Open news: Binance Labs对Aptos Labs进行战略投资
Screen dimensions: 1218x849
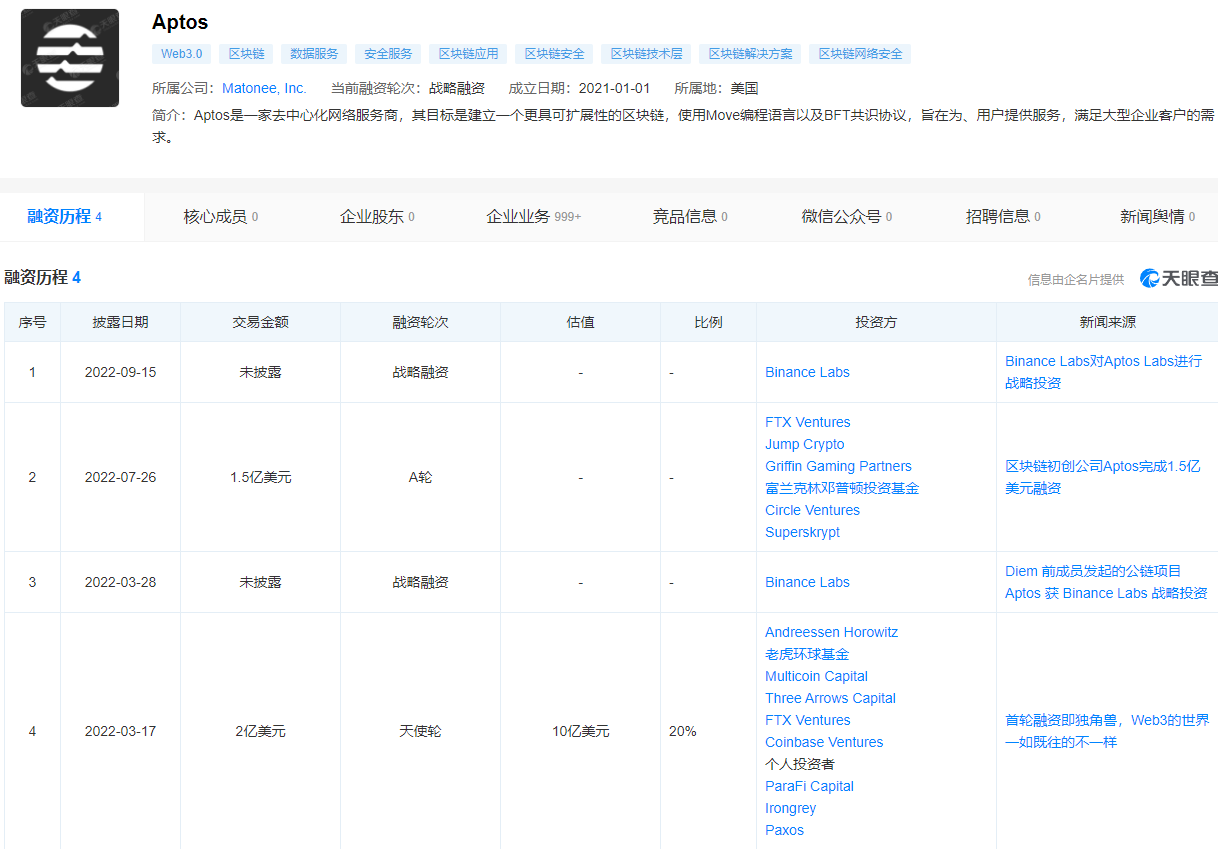[x=1103, y=372]
